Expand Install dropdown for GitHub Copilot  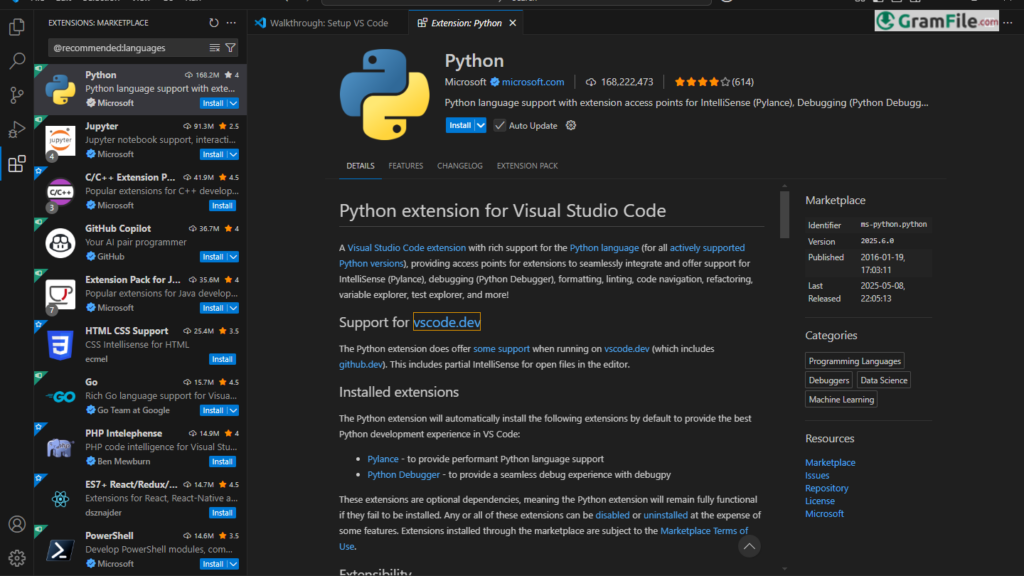point(233,257)
